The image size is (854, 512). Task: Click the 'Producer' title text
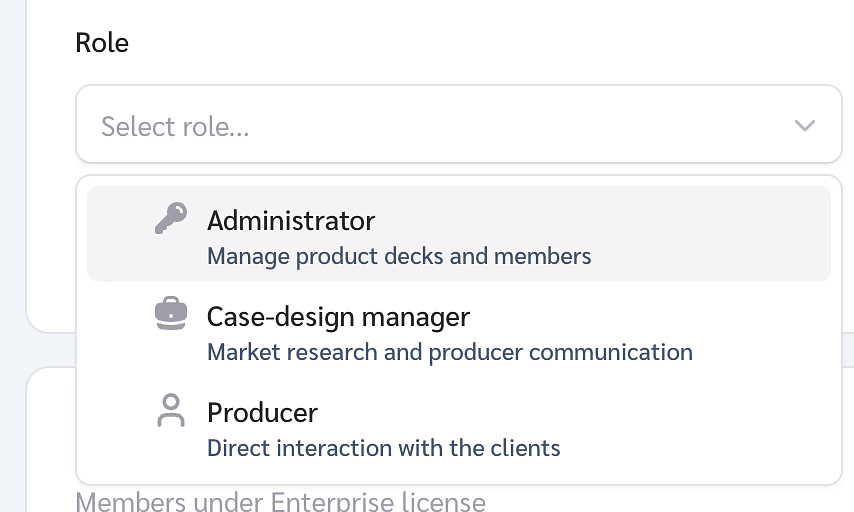(x=262, y=412)
